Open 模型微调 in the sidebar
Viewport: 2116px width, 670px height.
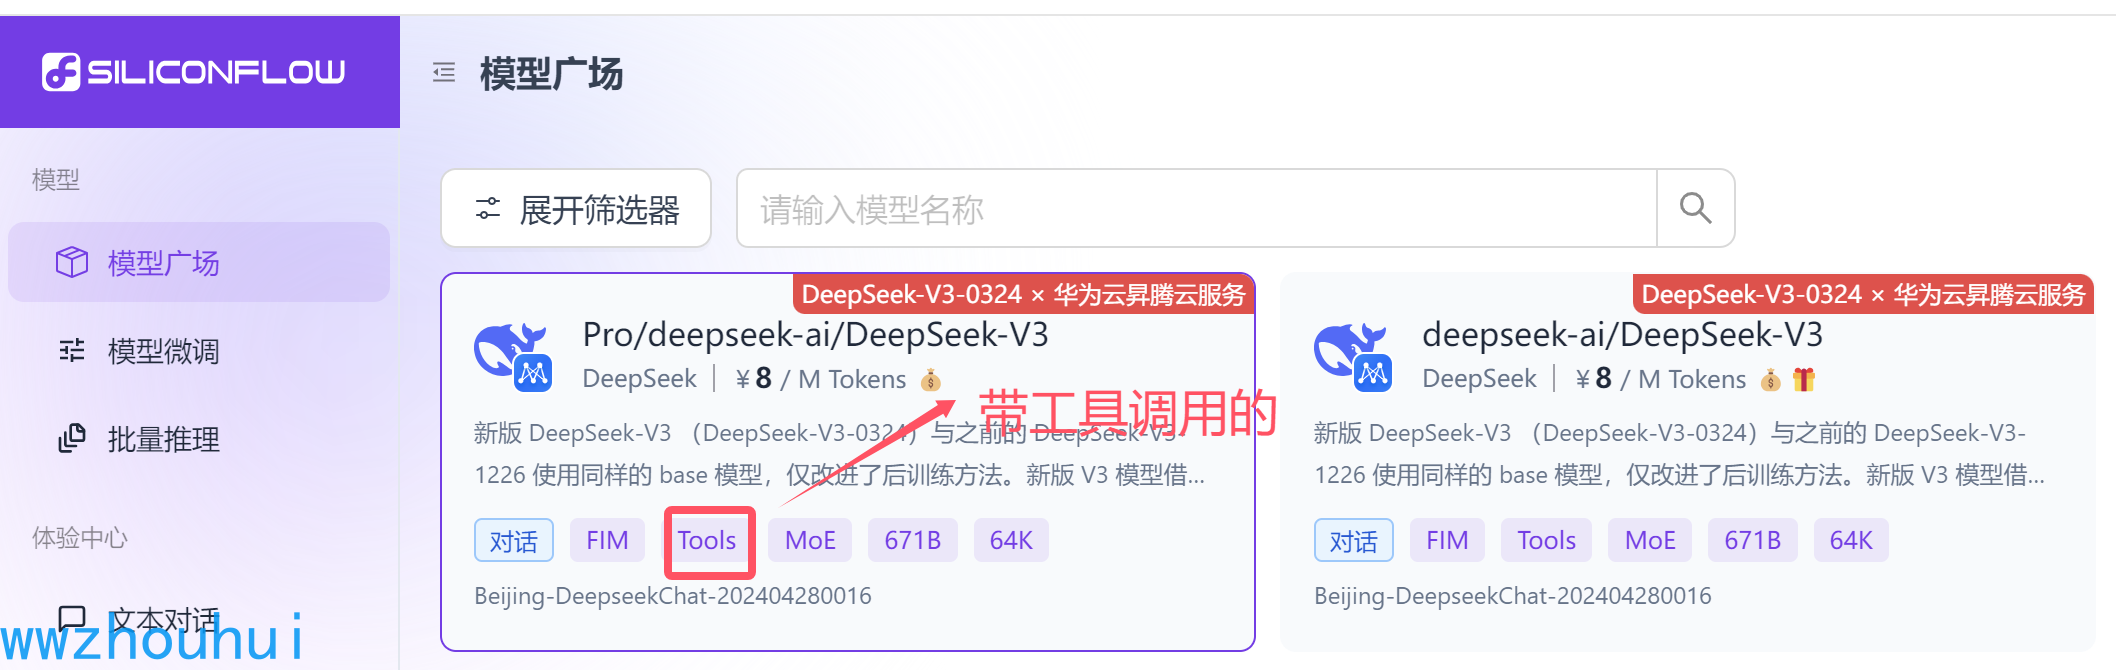coord(198,351)
